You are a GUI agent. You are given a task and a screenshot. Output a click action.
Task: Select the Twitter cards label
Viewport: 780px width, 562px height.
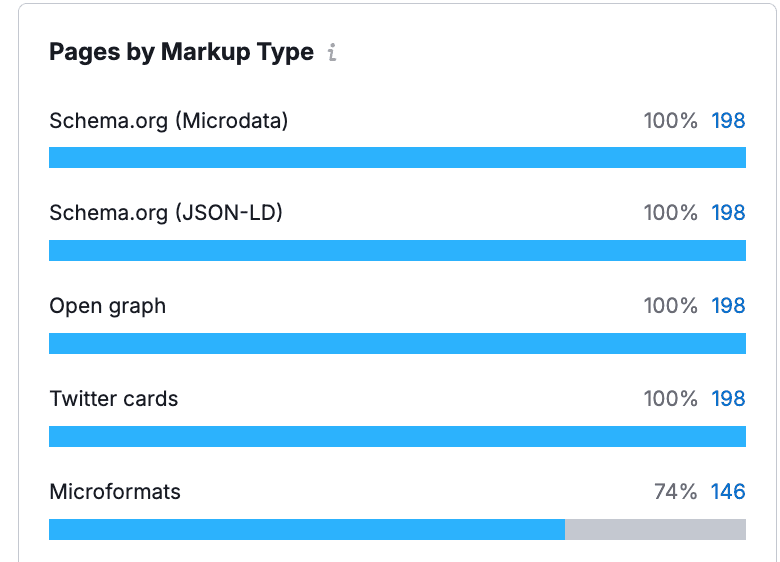pos(113,399)
